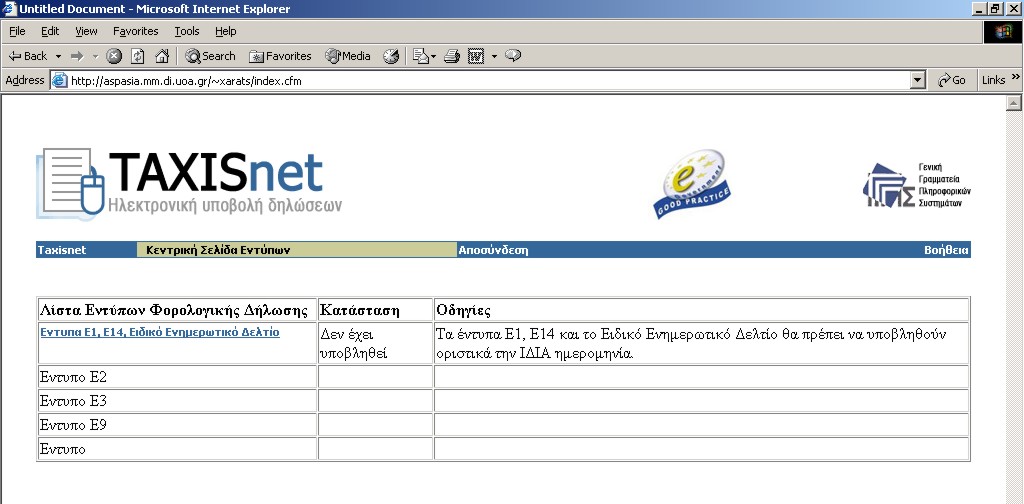Click the Print icon

(452, 57)
